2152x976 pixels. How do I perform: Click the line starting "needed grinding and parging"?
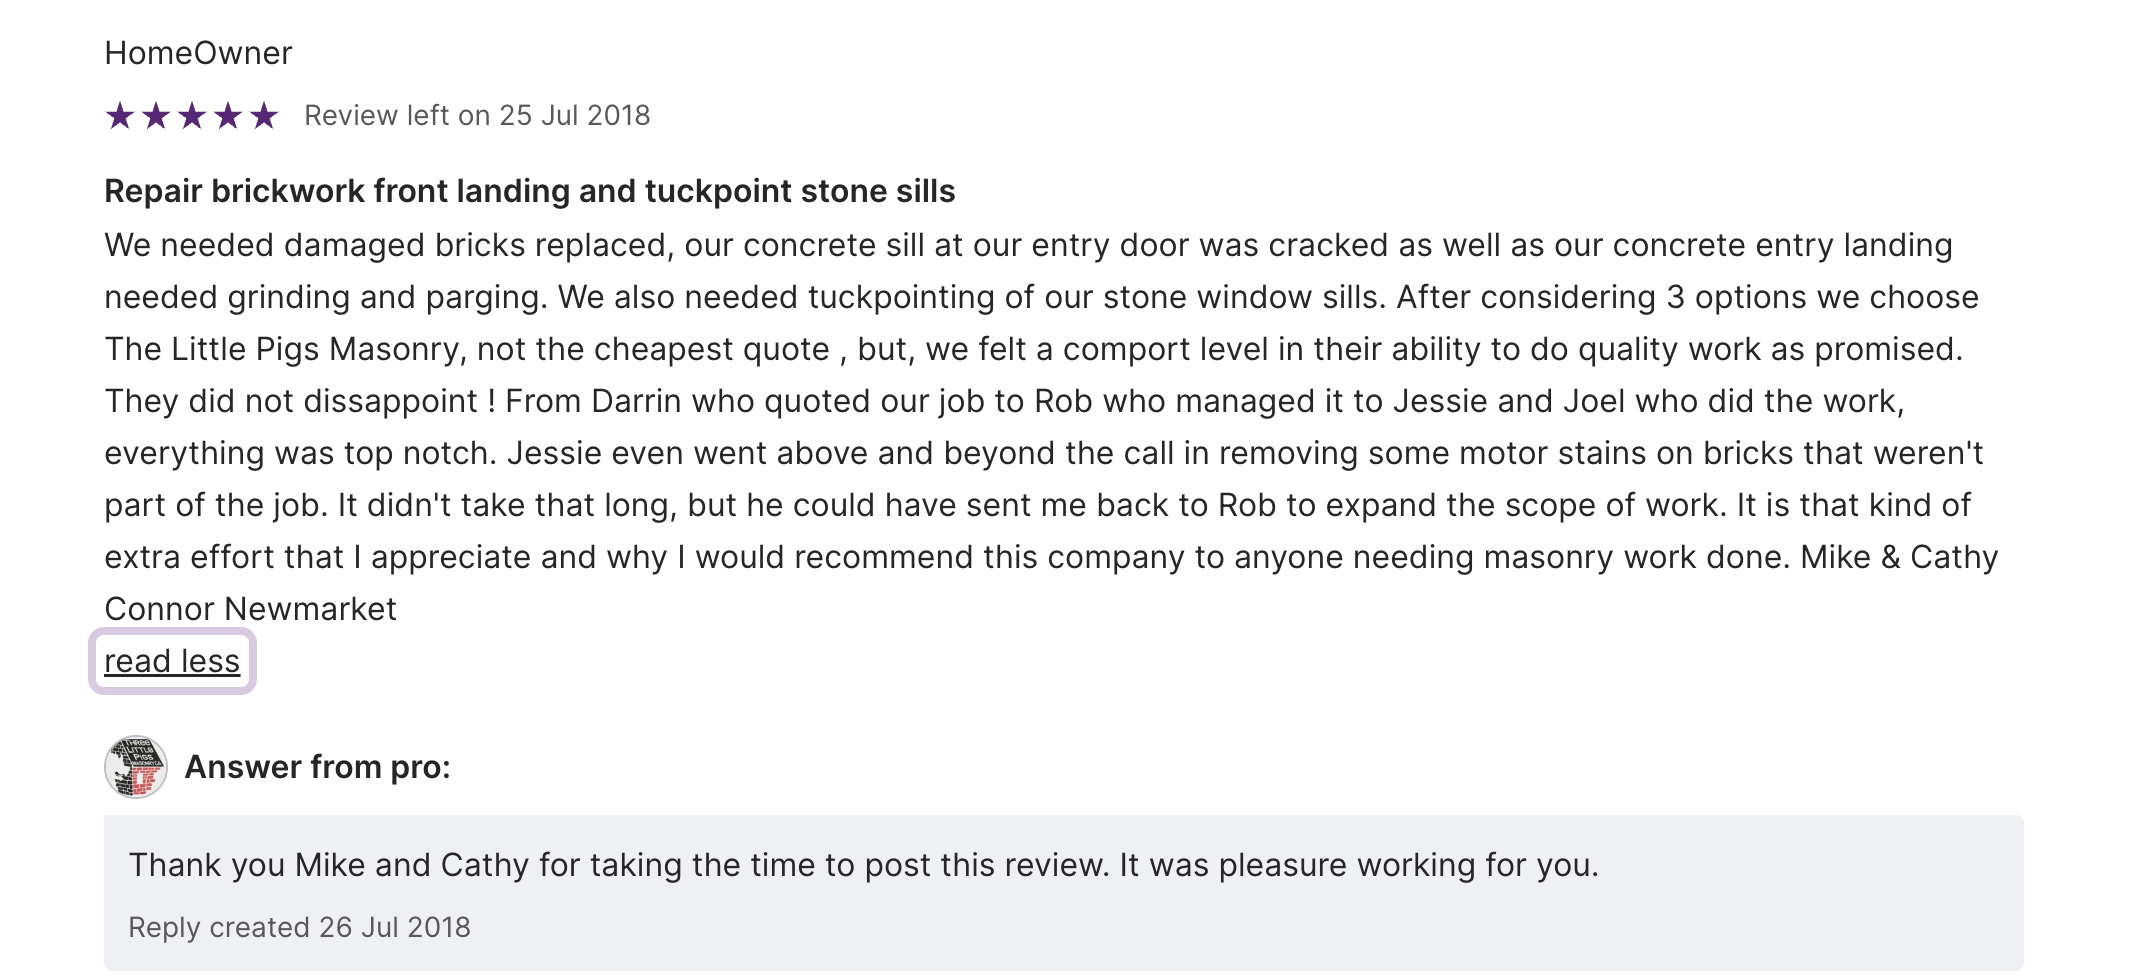(x=1041, y=297)
